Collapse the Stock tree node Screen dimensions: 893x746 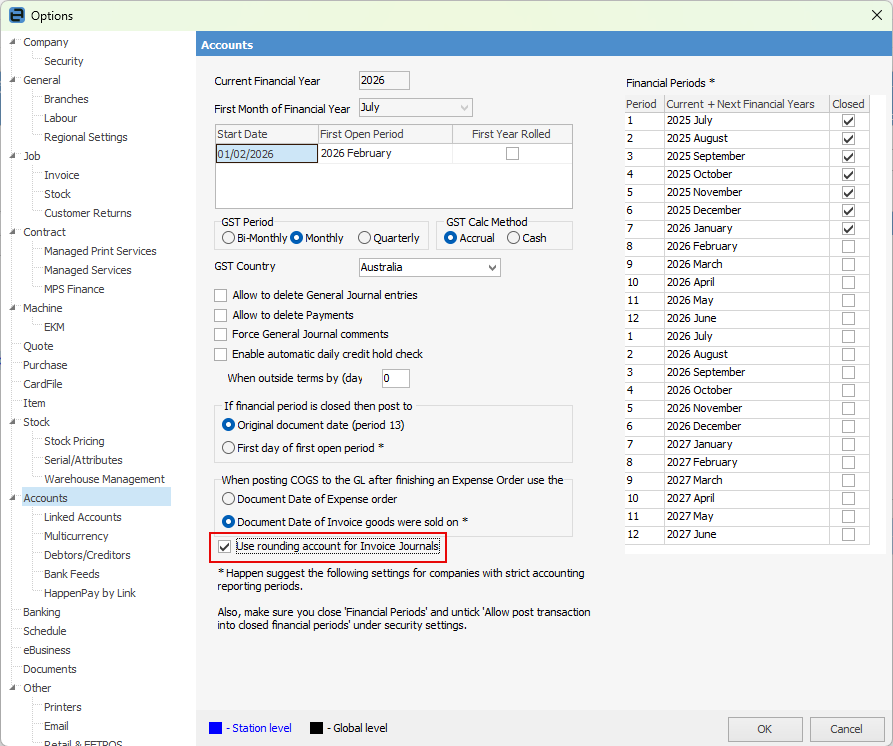pos(13,421)
